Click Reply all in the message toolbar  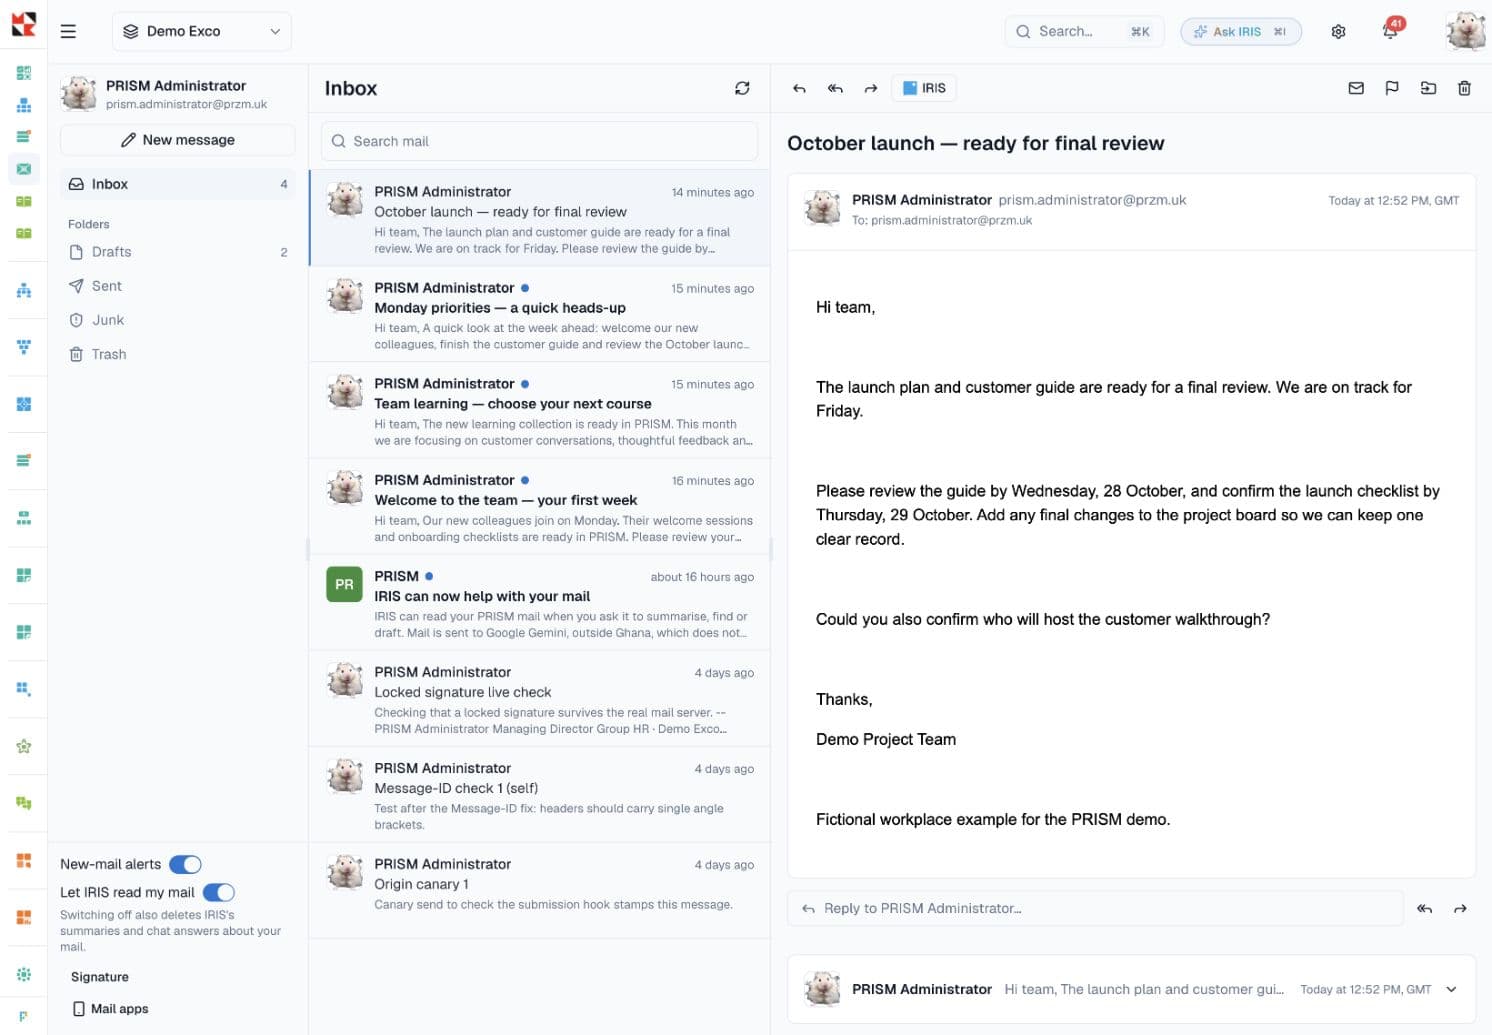point(835,88)
